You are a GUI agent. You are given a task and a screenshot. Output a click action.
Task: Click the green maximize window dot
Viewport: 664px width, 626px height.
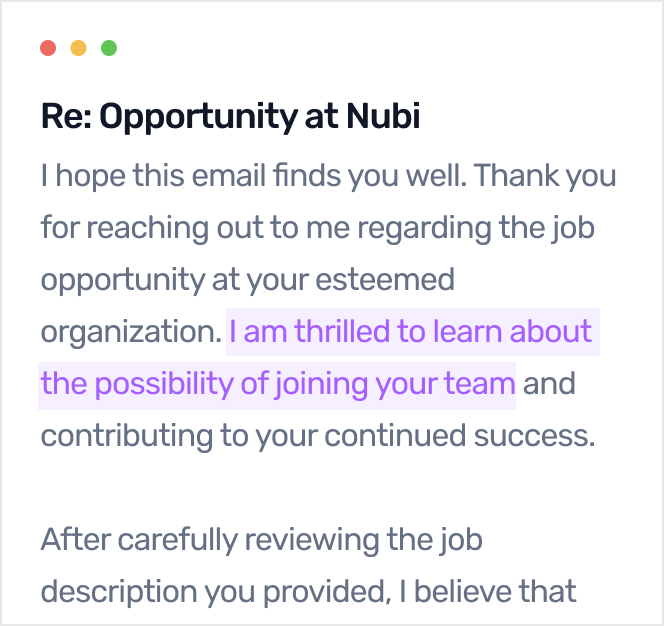(x=109, y=48)
